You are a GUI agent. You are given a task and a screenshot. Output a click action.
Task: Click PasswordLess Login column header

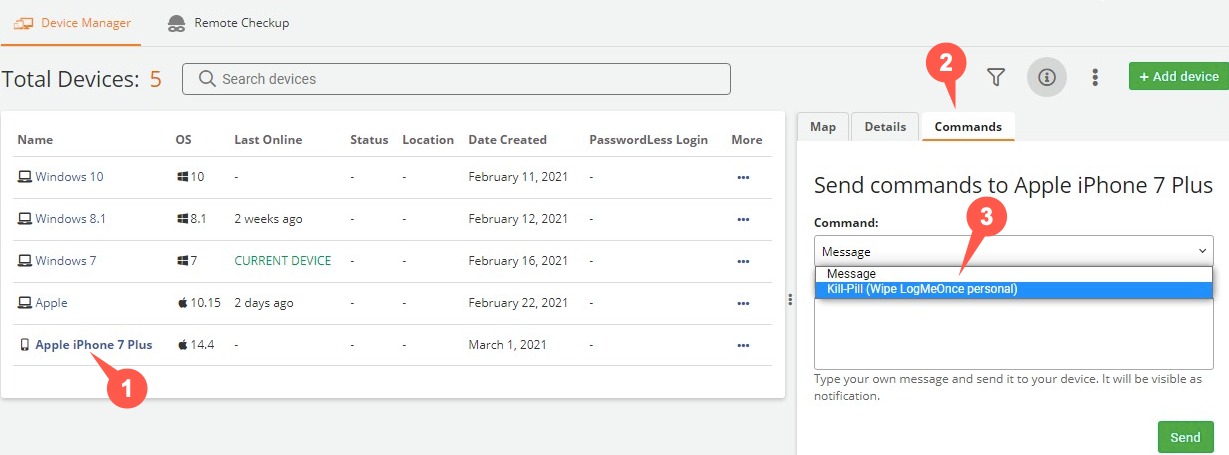[x=648, y=140]
